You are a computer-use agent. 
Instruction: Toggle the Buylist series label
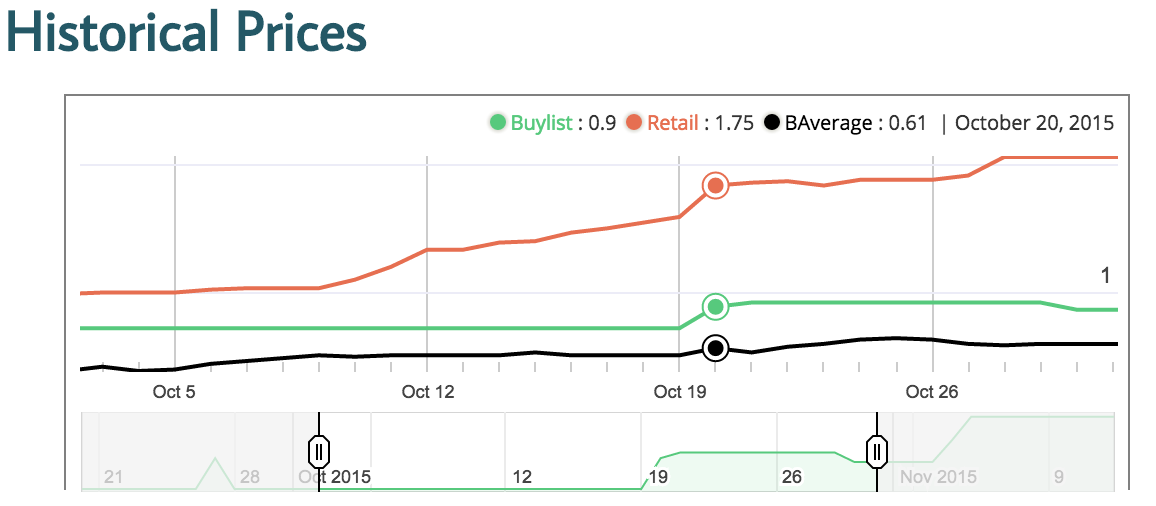[x=541, y=123]
